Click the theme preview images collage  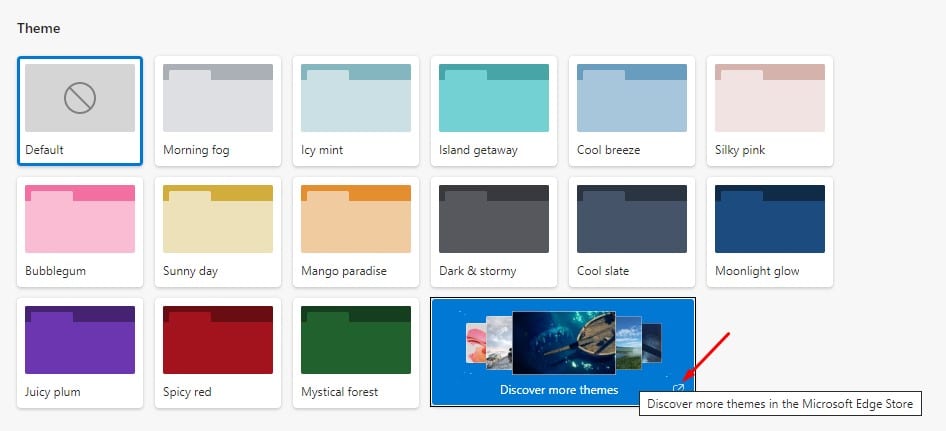tap(563, 343)
